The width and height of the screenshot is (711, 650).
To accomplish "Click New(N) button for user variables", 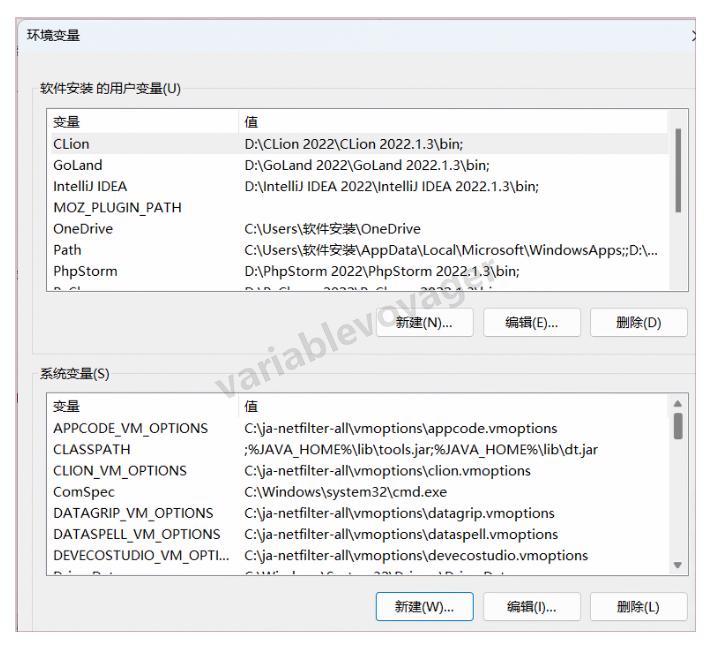I will tap(424, 323).
